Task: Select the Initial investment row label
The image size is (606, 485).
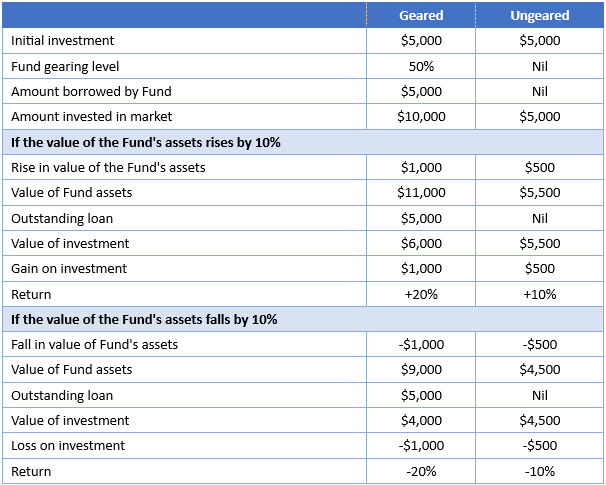Action: 63,41
